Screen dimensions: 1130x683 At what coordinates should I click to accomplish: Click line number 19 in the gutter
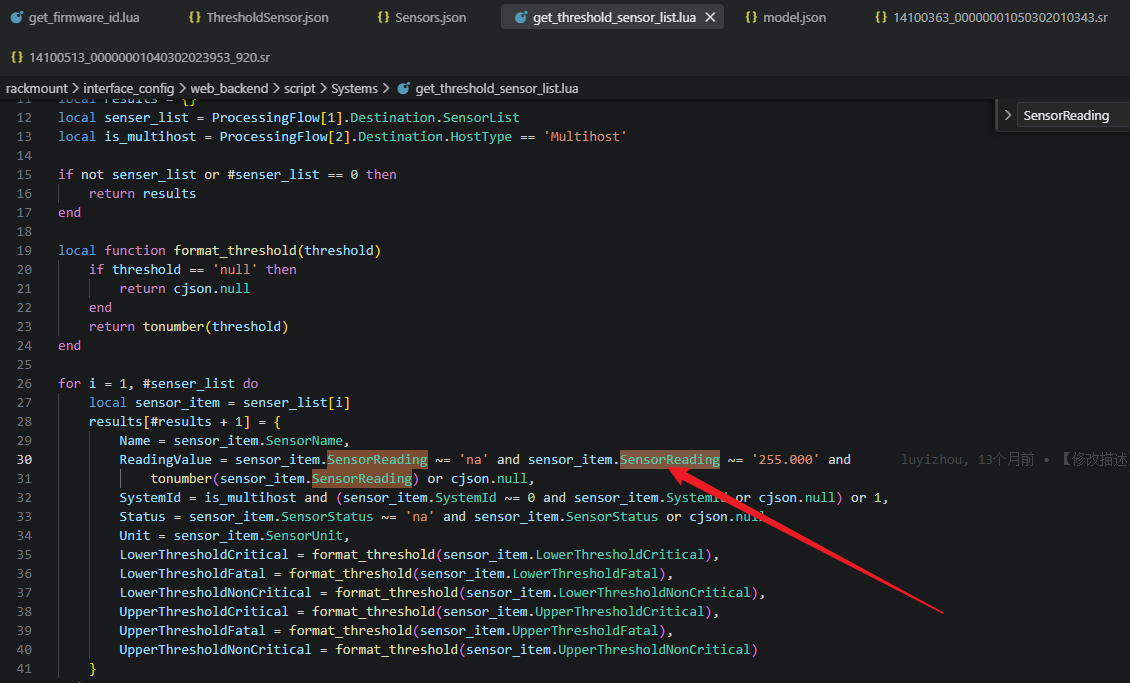[24, 251]
